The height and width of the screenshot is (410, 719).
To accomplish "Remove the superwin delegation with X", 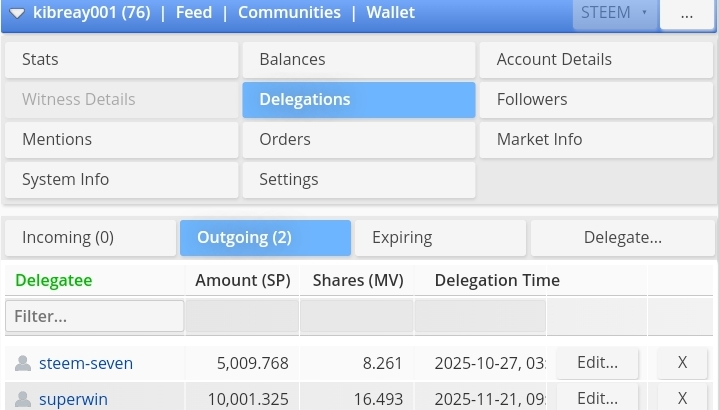I will pyautogui.click(x=682, y=398).
